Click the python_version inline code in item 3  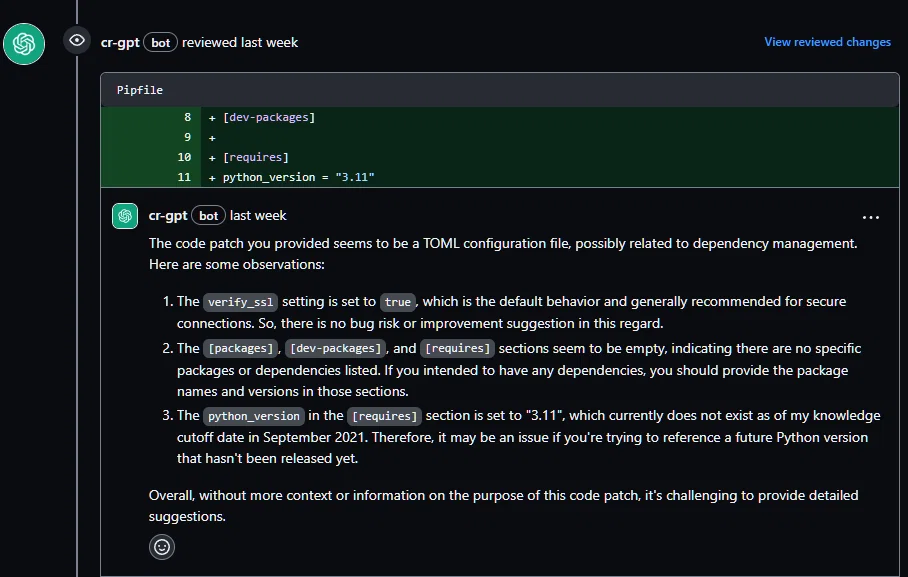[x=254, y=416]
